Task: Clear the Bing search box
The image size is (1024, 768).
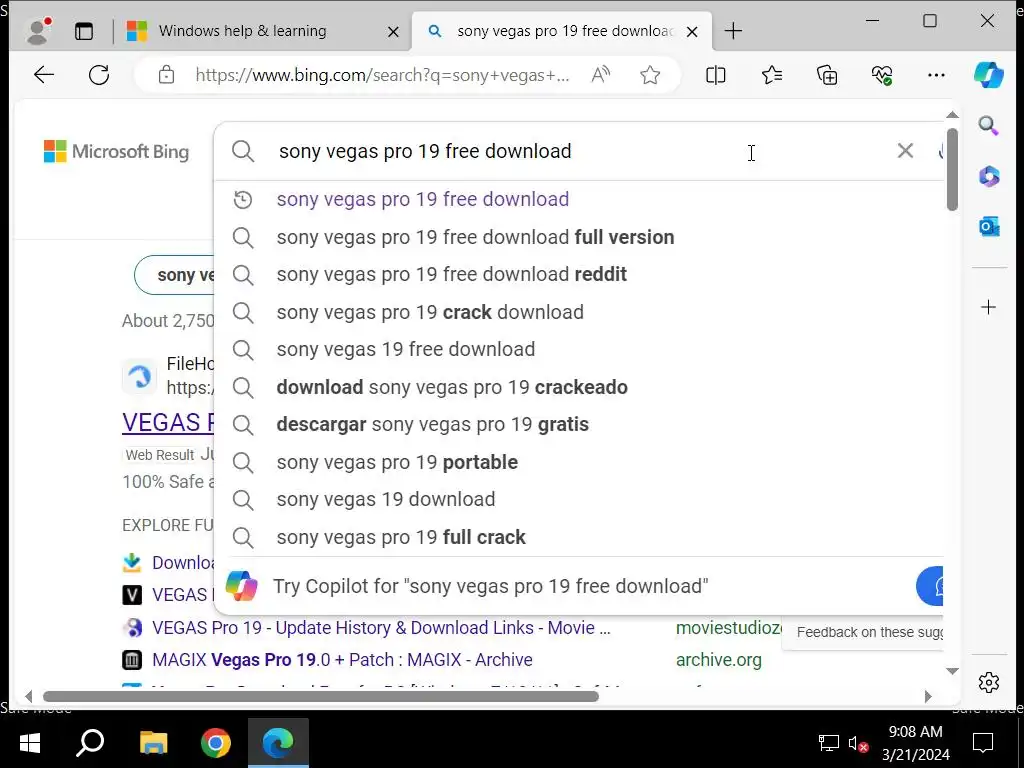Action: pos(905,151)
